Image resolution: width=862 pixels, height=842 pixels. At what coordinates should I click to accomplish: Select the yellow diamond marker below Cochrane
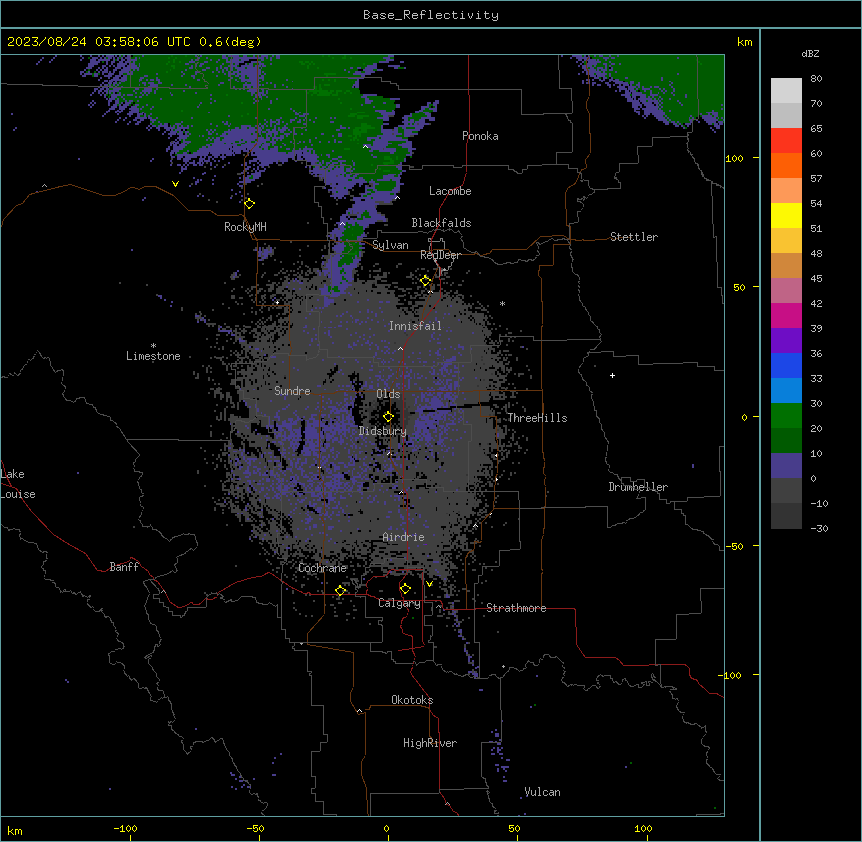coord(340,591)
